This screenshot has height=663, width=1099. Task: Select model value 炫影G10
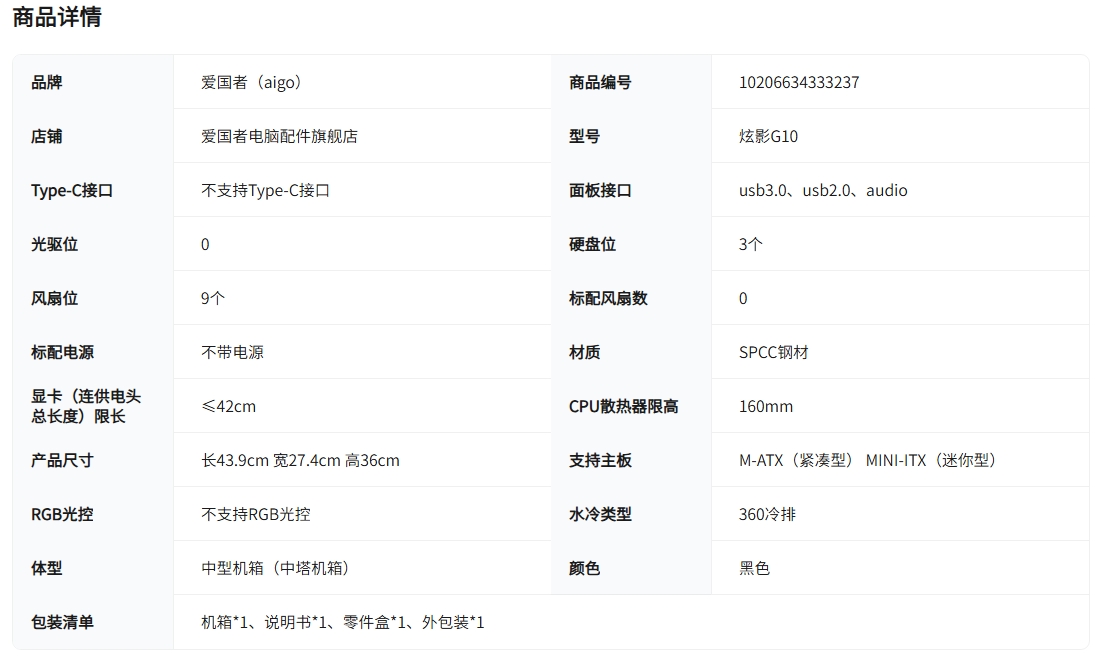(x=768, y=137)
